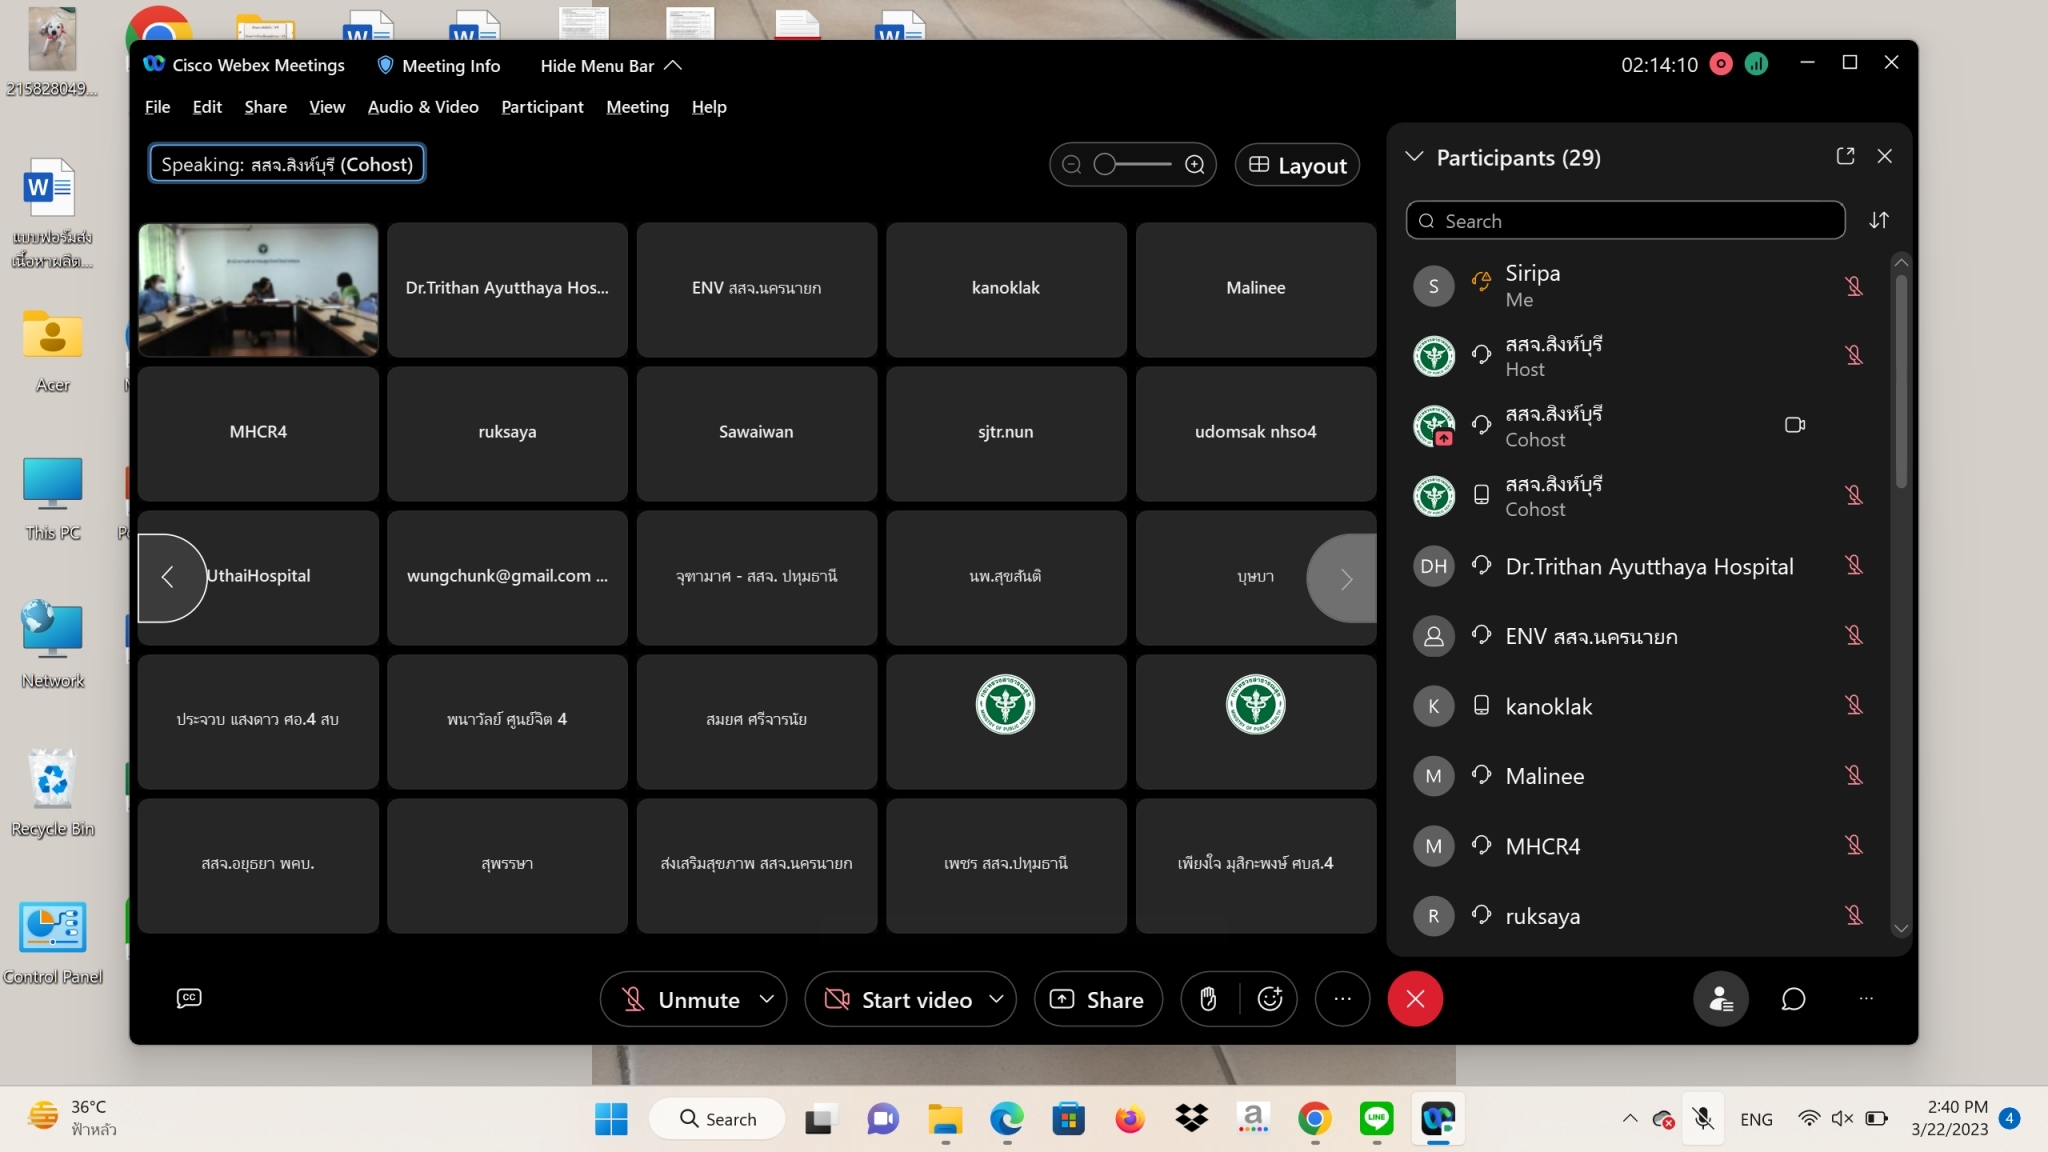
Task: Close the Participants panel
Action: [x=1885, y=156]
